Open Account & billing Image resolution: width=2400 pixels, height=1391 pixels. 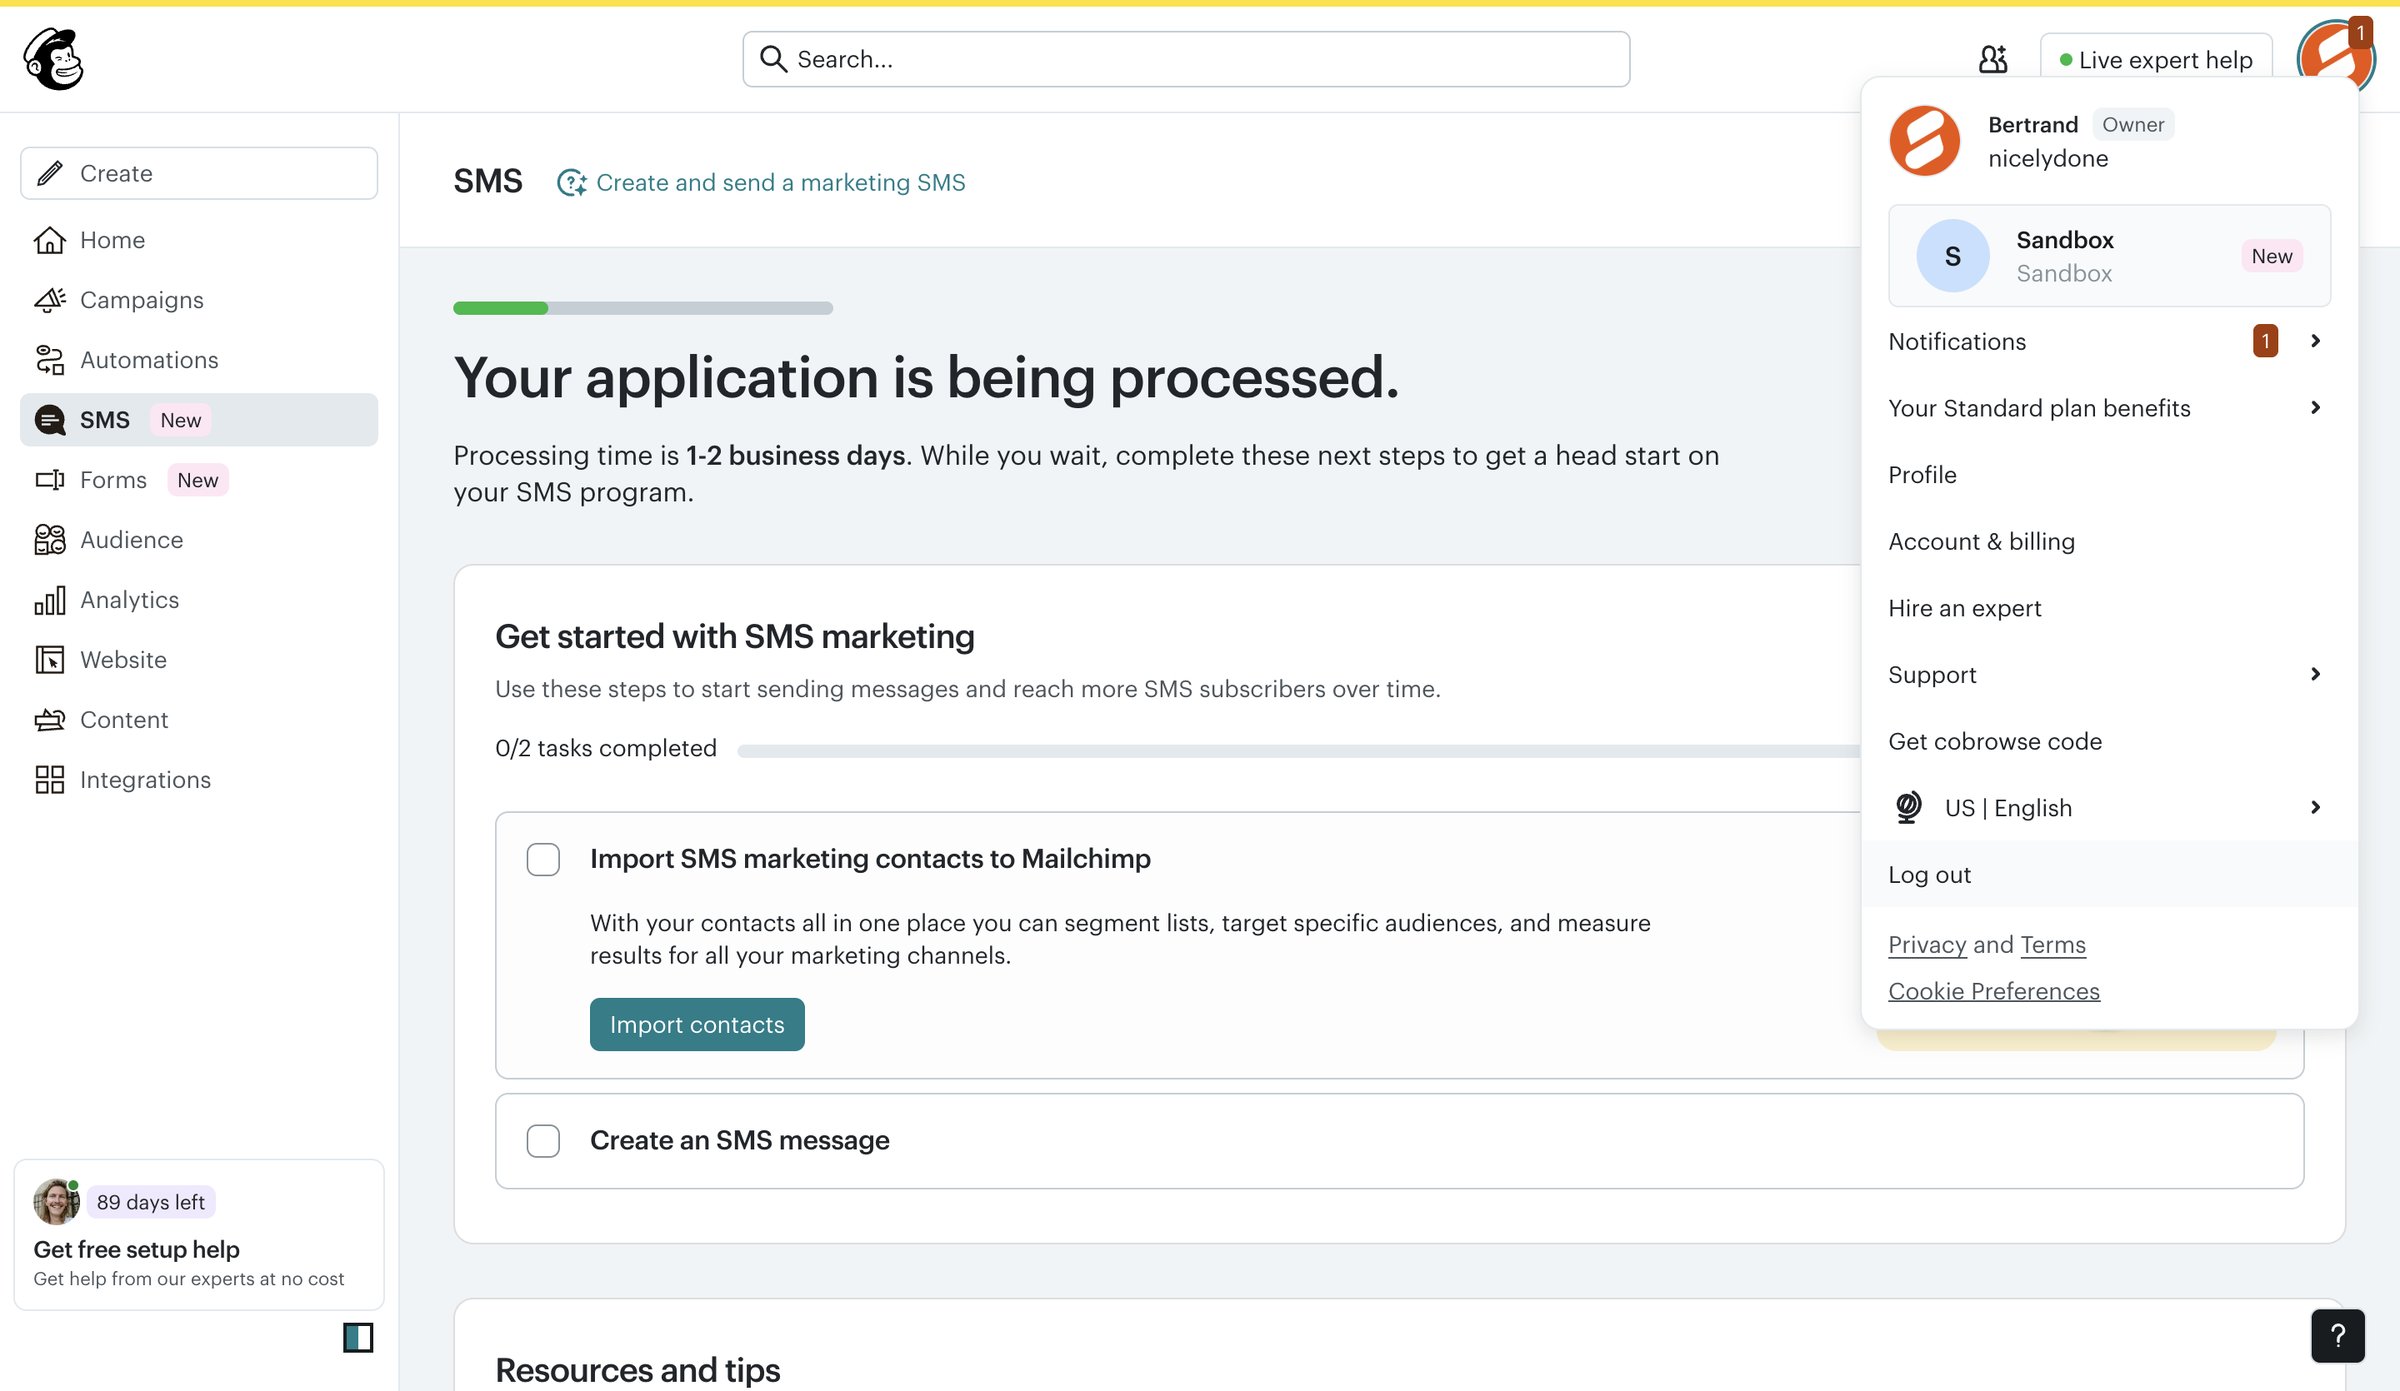click(x=2109, y=541)
